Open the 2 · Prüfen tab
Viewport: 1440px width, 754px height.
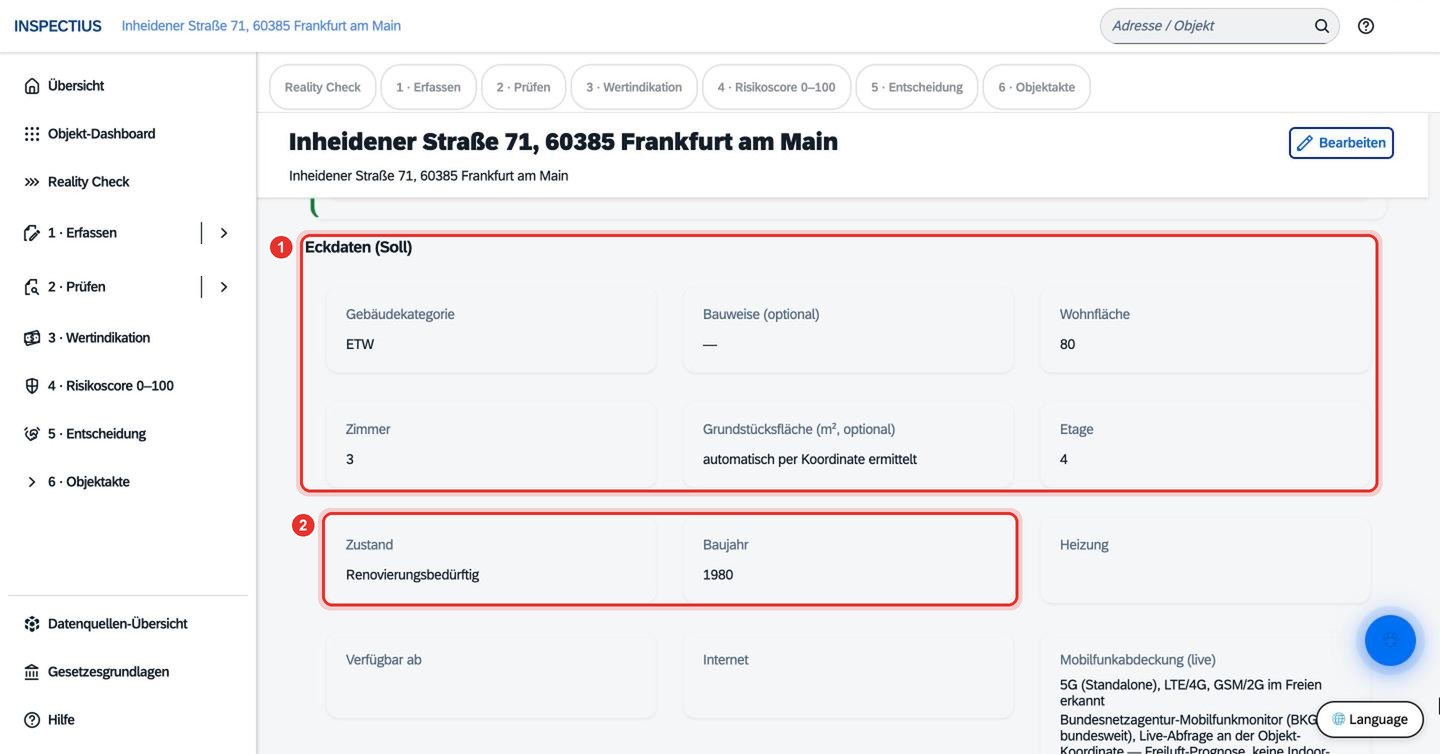[523, 87]
